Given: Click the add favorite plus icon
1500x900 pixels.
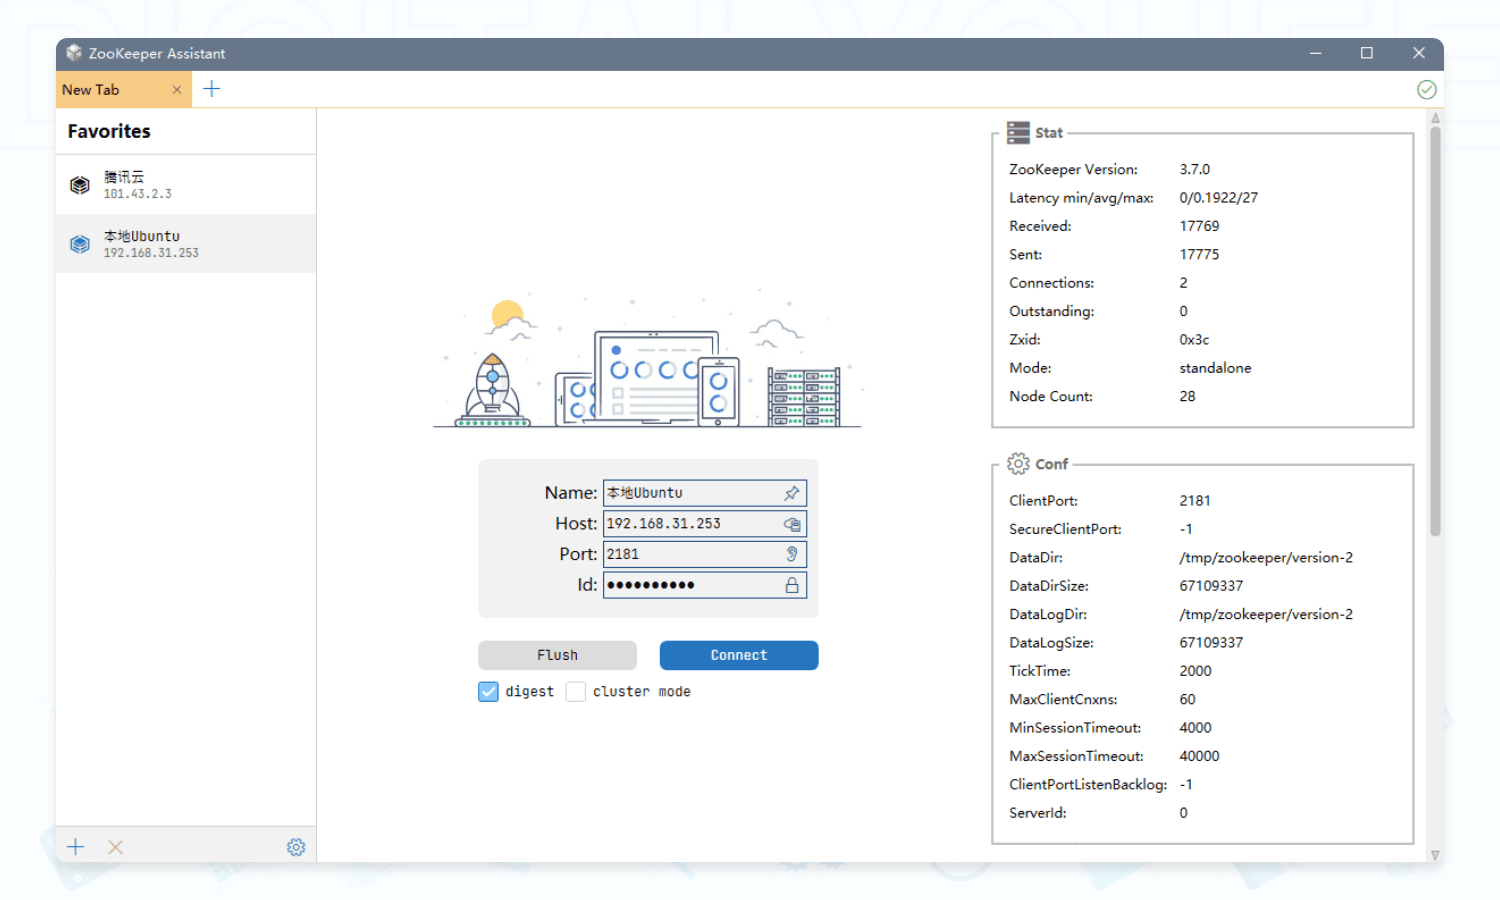Looking at the screenshot, I should point(76,847).
